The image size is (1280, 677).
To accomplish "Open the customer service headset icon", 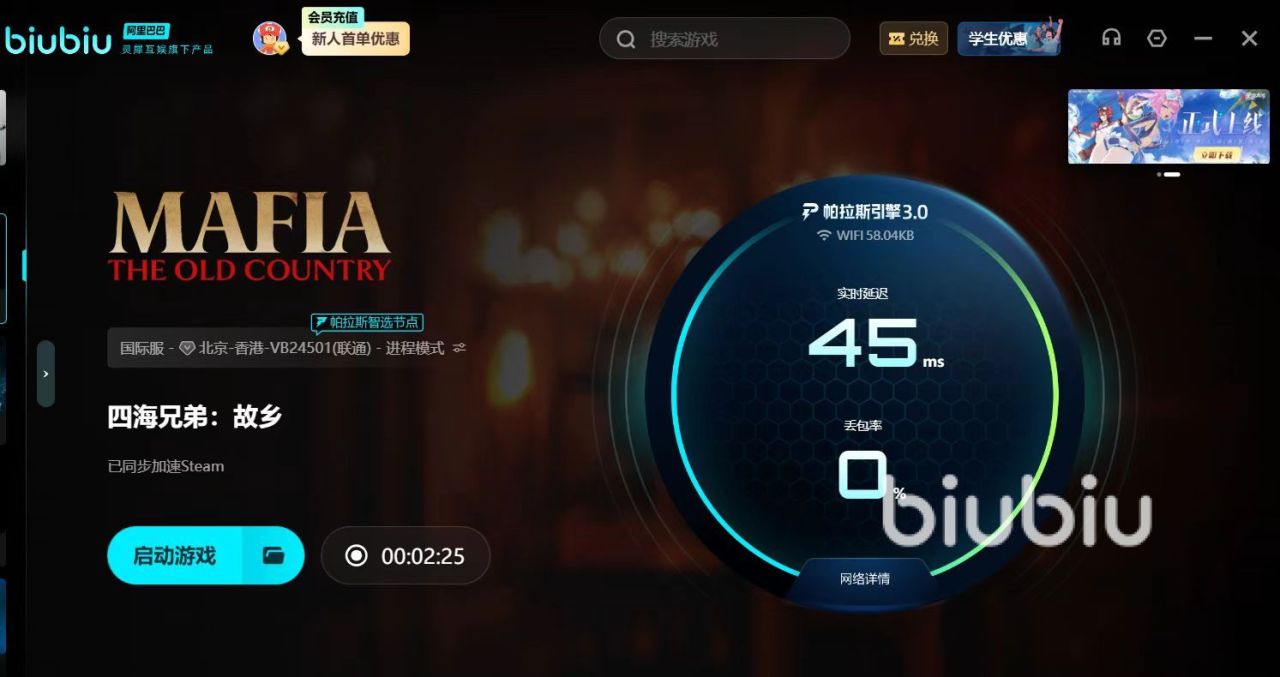I will click(x=1111, y=38).
